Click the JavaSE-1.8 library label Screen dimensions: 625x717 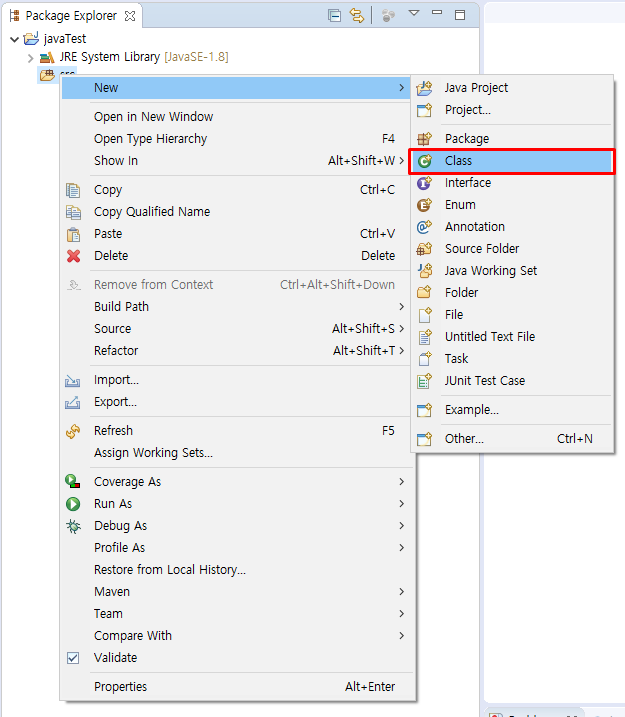click(x=196, y=57)
